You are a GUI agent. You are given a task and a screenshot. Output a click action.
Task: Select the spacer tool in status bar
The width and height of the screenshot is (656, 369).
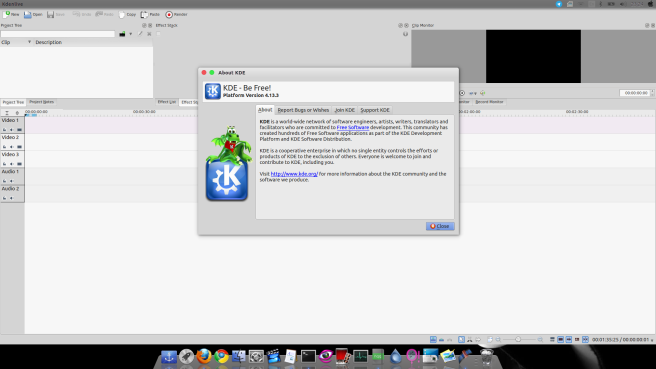coord(478,340)
